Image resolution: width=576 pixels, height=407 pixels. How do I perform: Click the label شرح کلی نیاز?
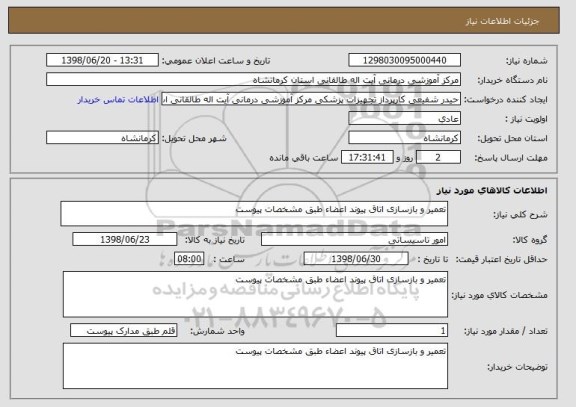(x=520, y=215)
